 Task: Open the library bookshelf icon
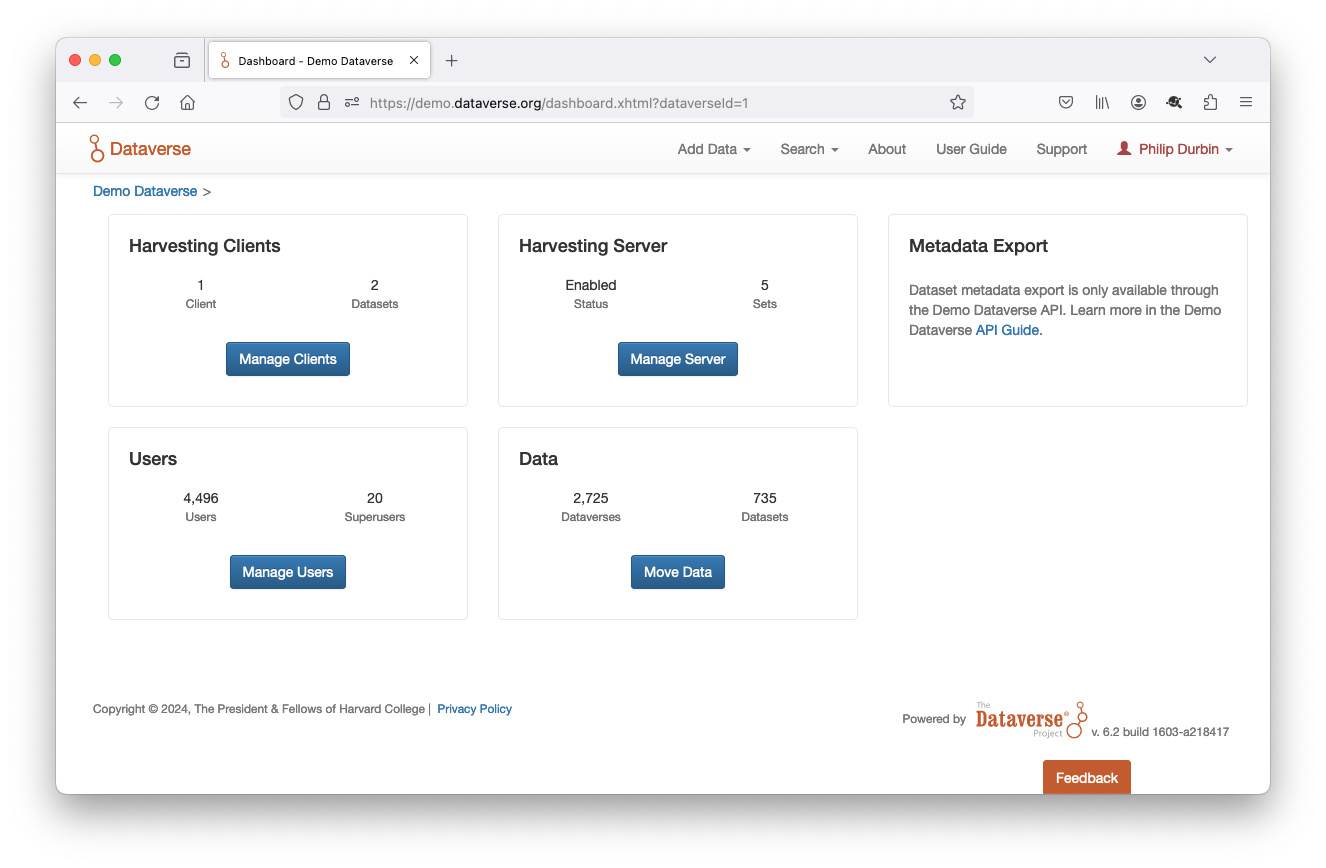coord(1102,102)
